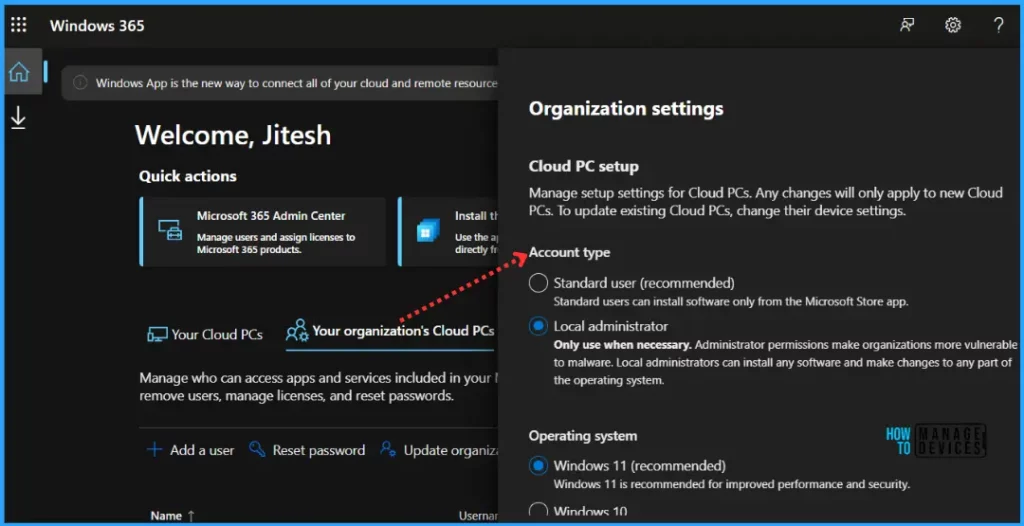Image resolution: width=1024 pixels, height=526 pixels.
Task: Click the Organization settings heading
Action: pos(626,108)
